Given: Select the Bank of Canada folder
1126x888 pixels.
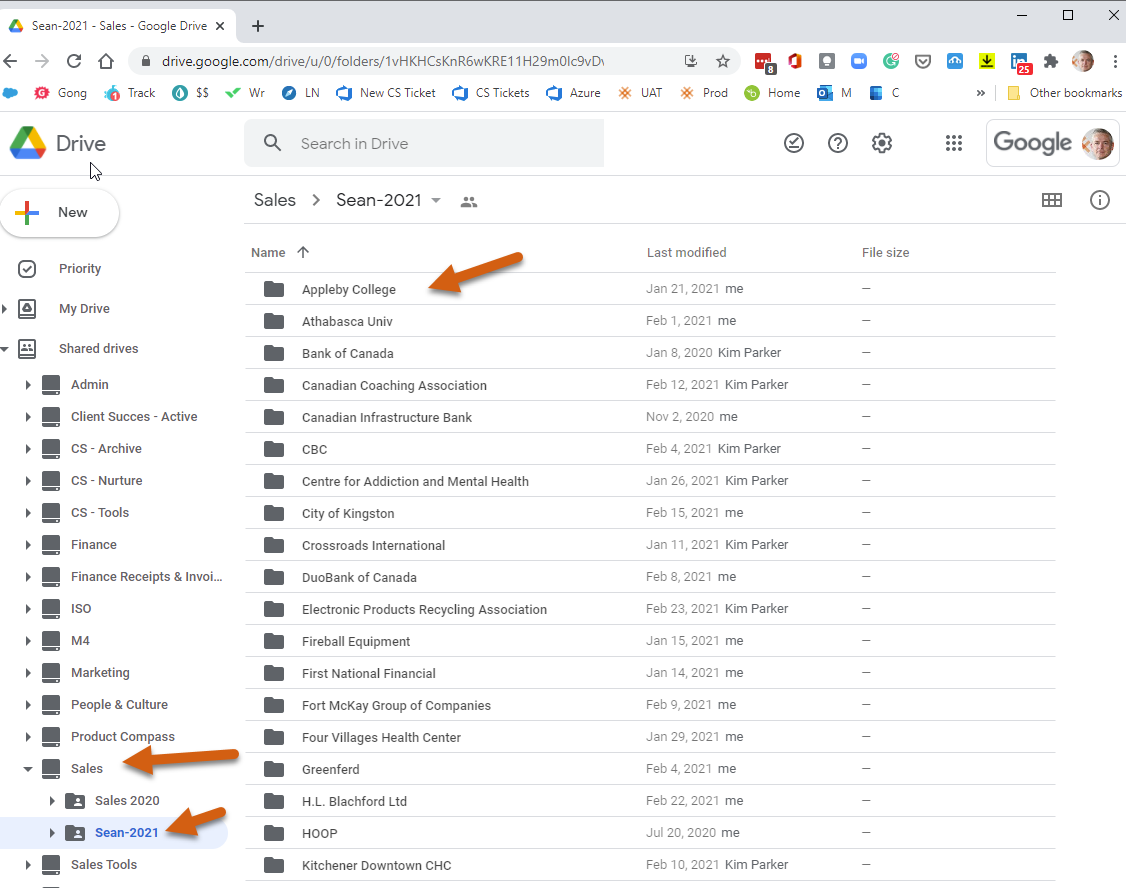Looking at the screenshot, I should [348, 353].
